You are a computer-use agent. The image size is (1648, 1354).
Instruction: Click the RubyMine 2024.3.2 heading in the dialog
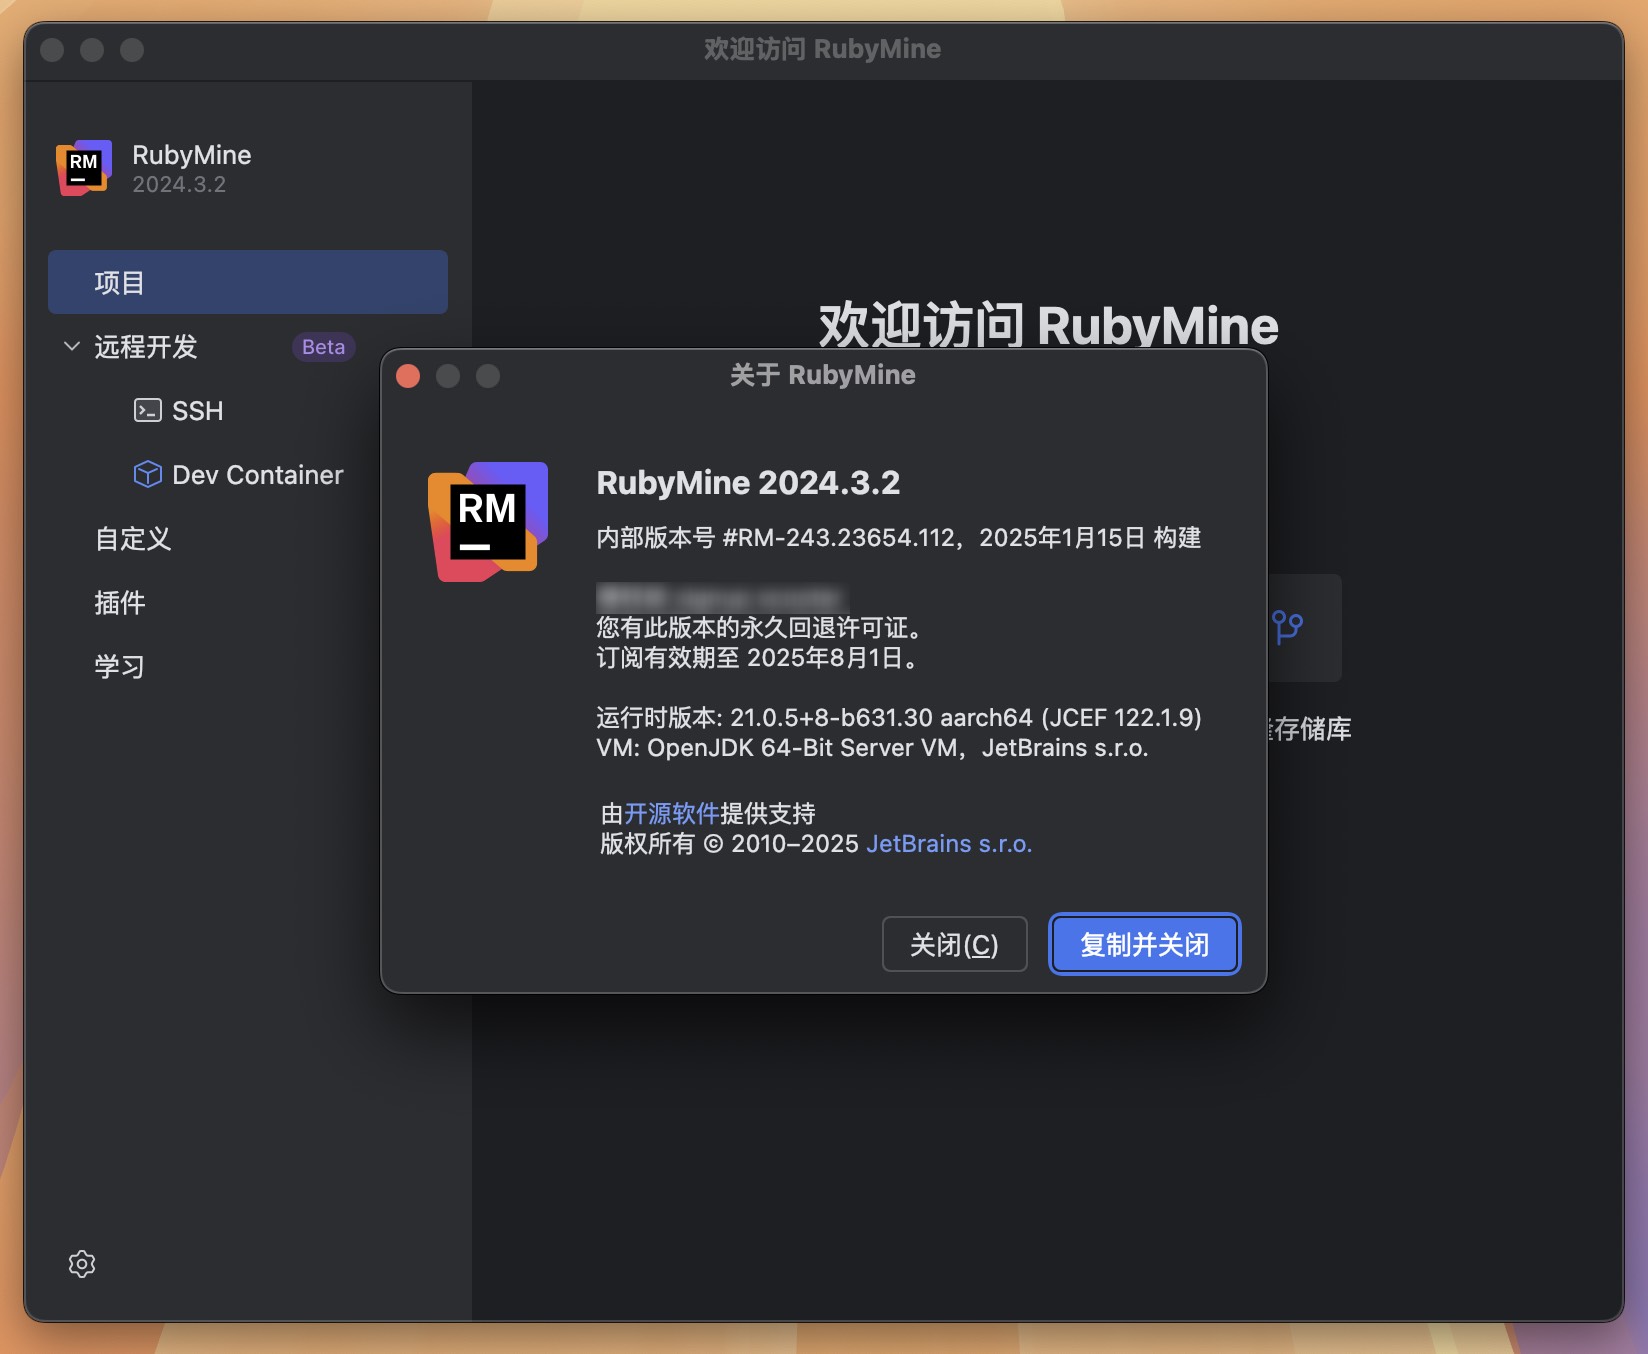coord(748,483)
